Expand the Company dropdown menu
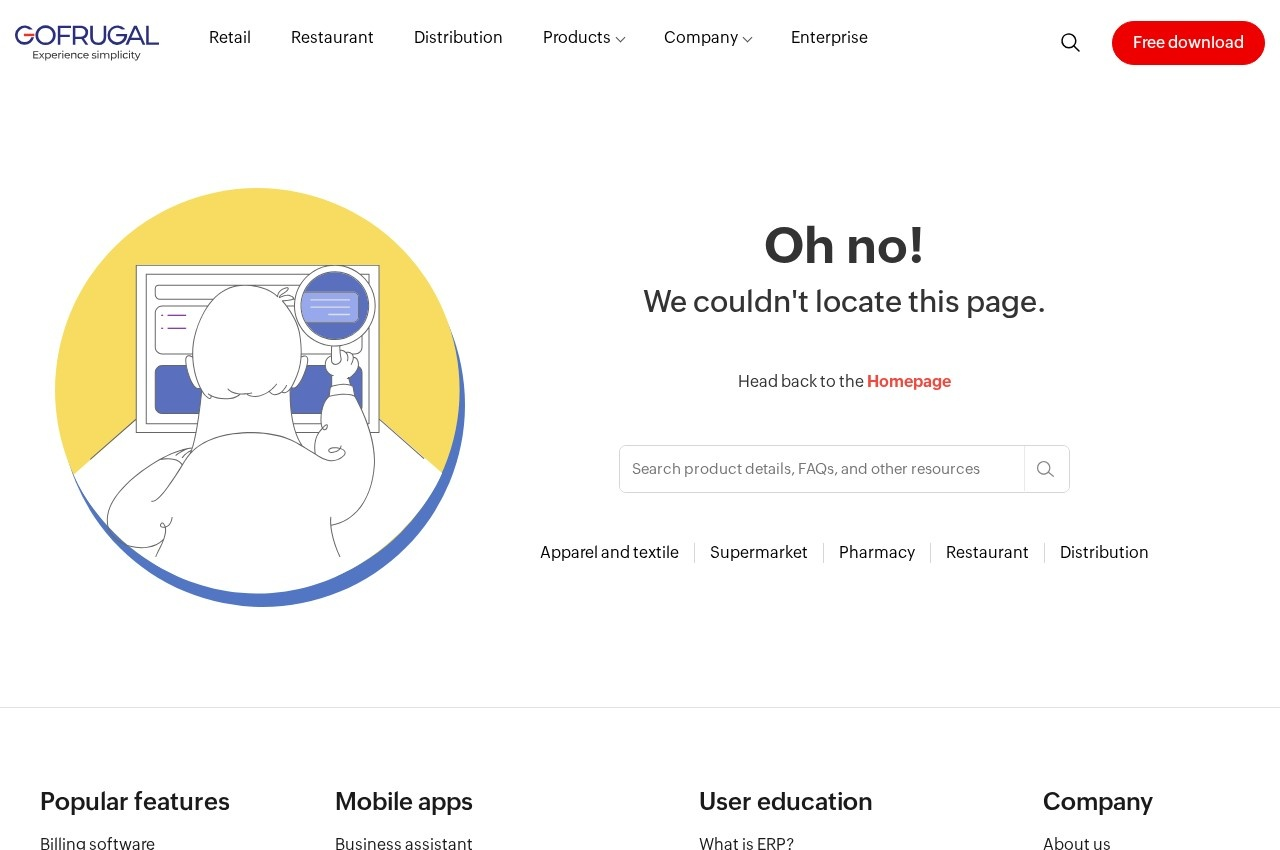Viewport: 1280px width, 850px height. 708,38
